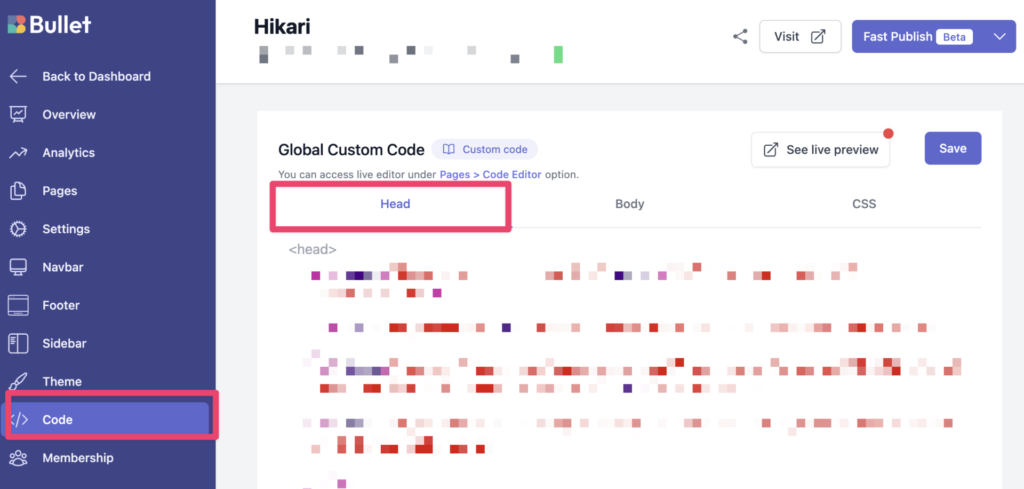Screen dimensions: 1024x489
Task: Switch to the Body tab
Action: coord(630,204)
